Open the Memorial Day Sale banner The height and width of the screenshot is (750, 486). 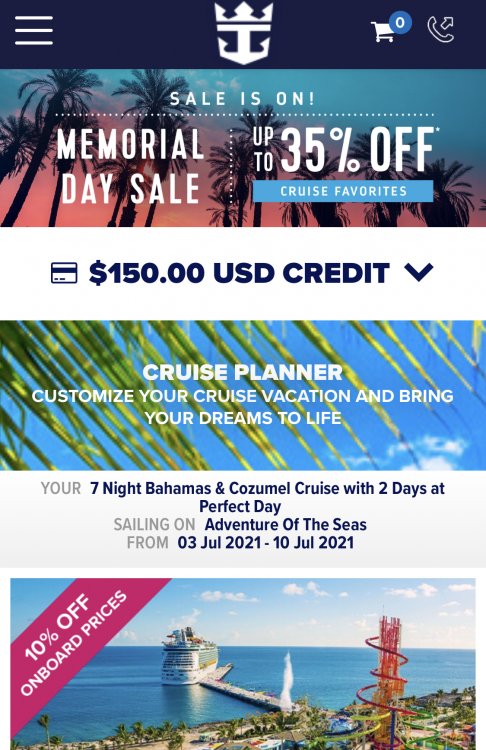[x=243, y=148]
